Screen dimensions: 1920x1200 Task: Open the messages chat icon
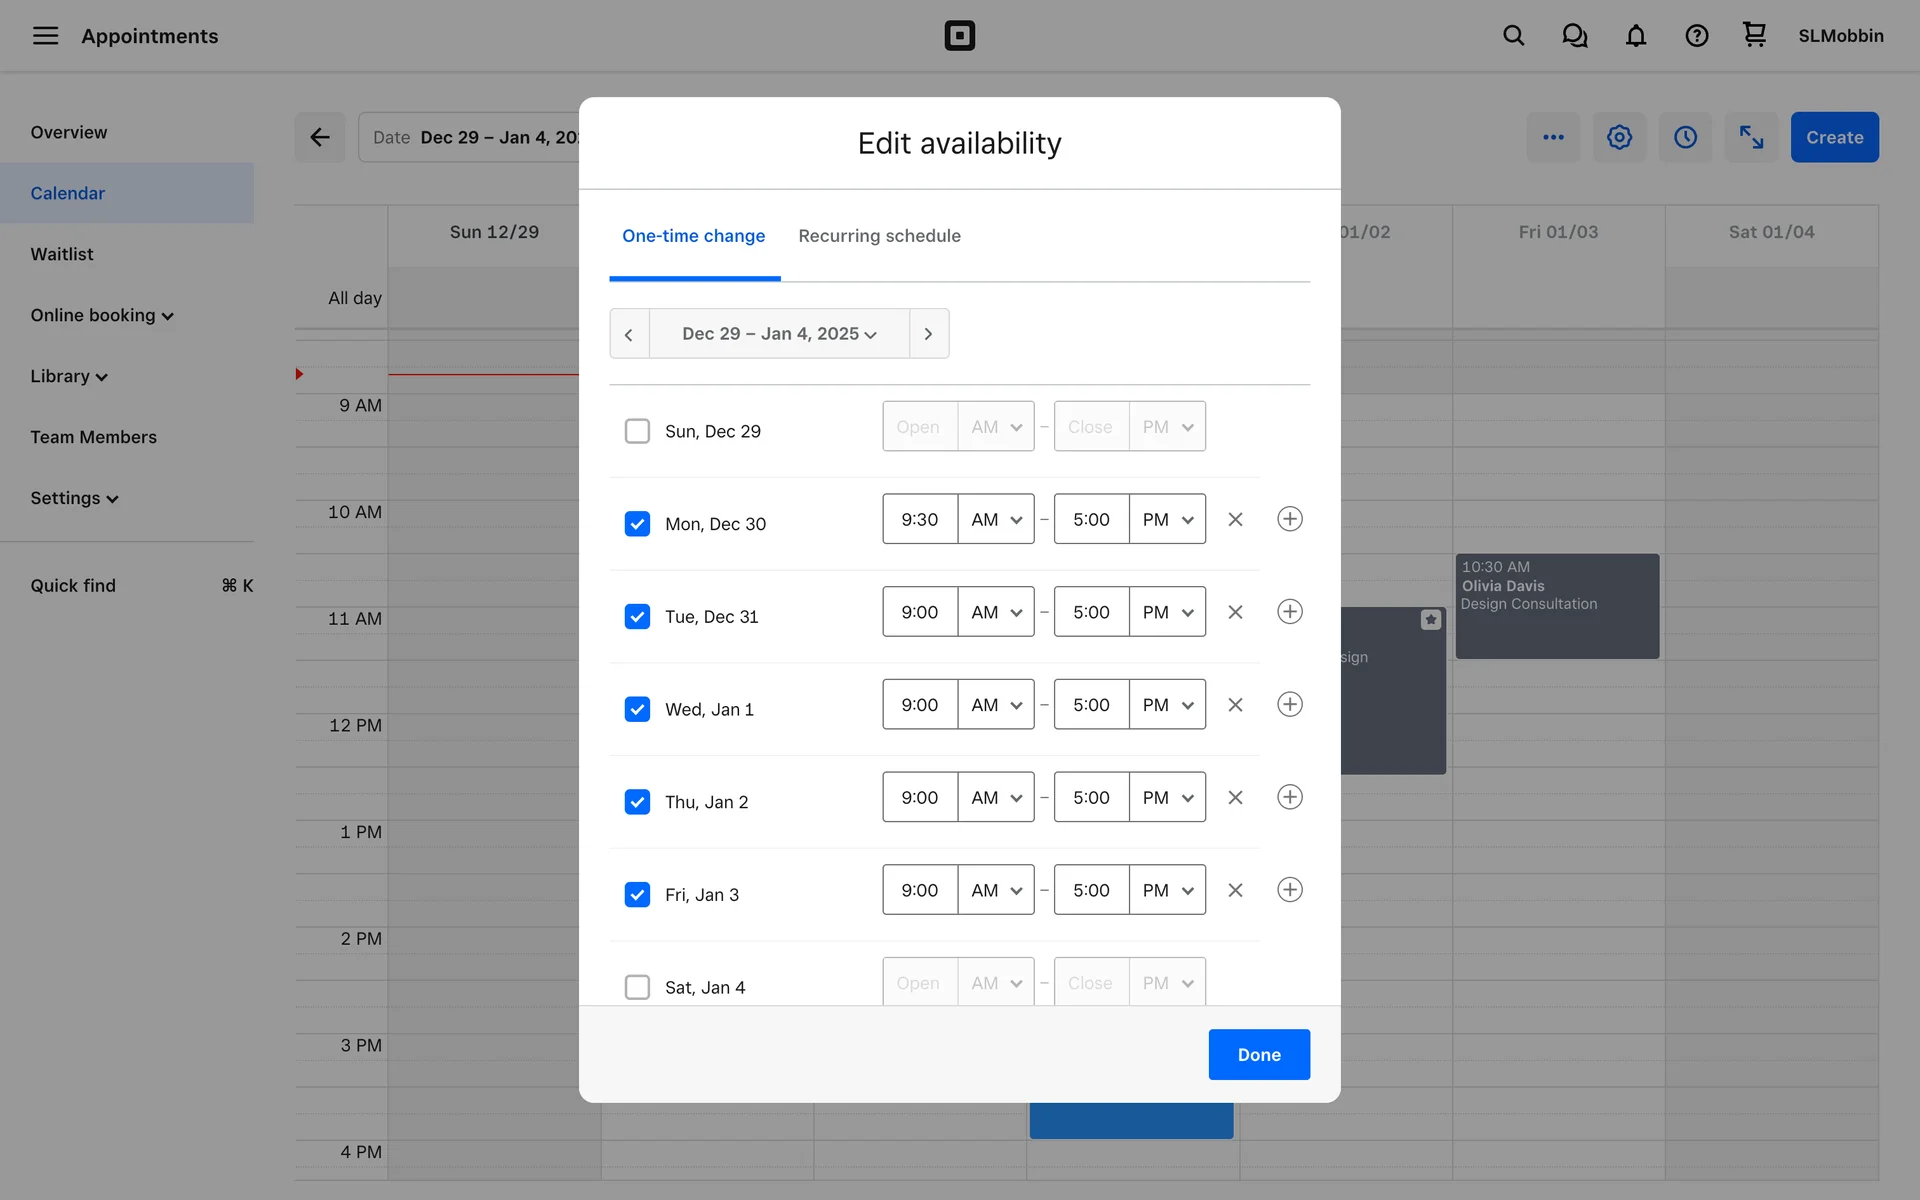(x=1574, y=36)
